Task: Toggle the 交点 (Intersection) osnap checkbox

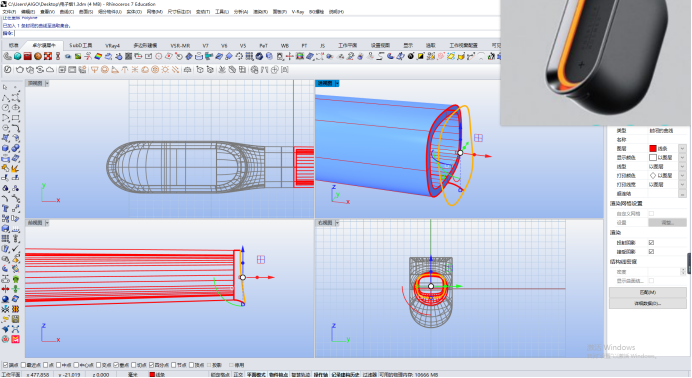Action: pos(98,365)
